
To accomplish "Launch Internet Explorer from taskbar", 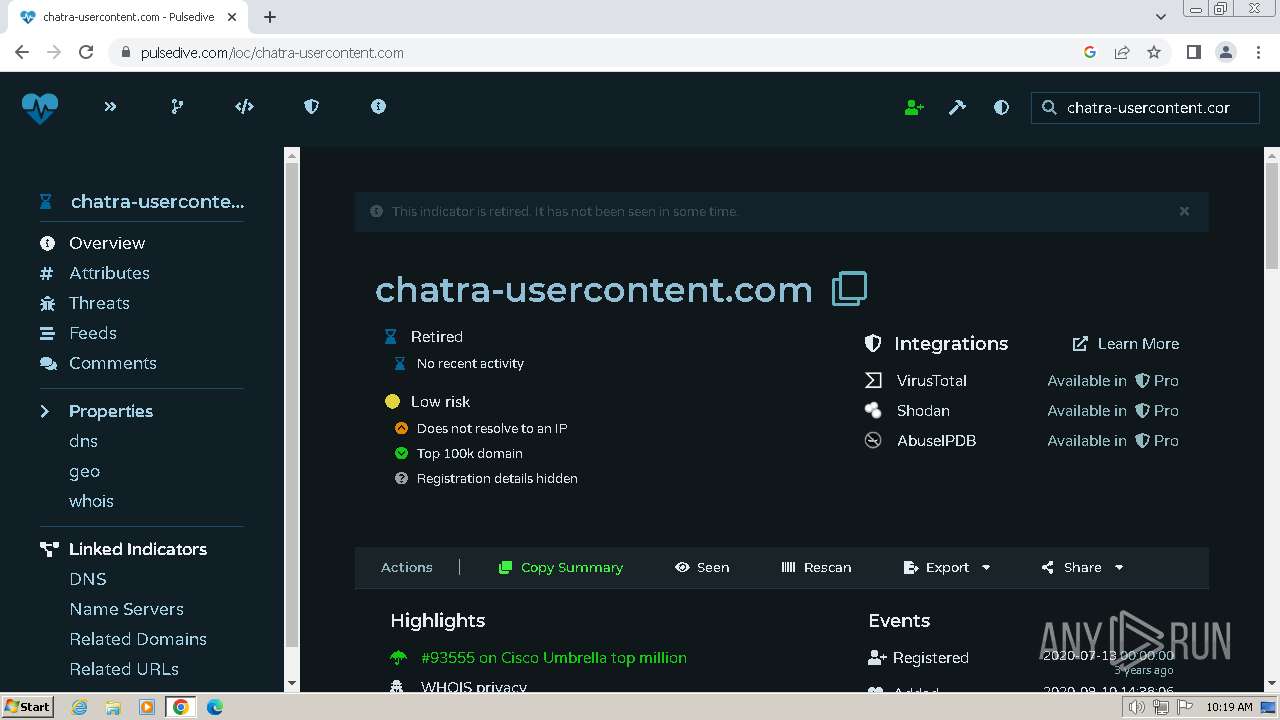I will tap(79, 707).
